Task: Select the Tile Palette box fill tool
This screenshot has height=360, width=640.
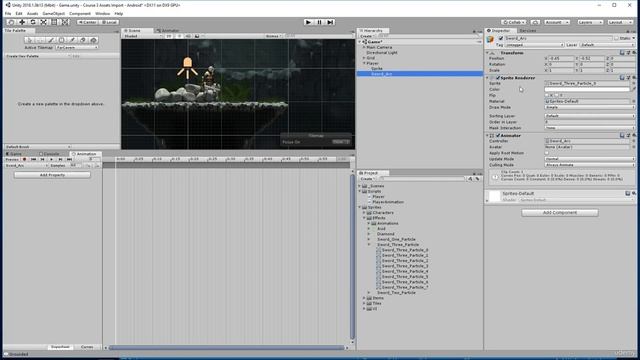Action: (x=61, y=40)
